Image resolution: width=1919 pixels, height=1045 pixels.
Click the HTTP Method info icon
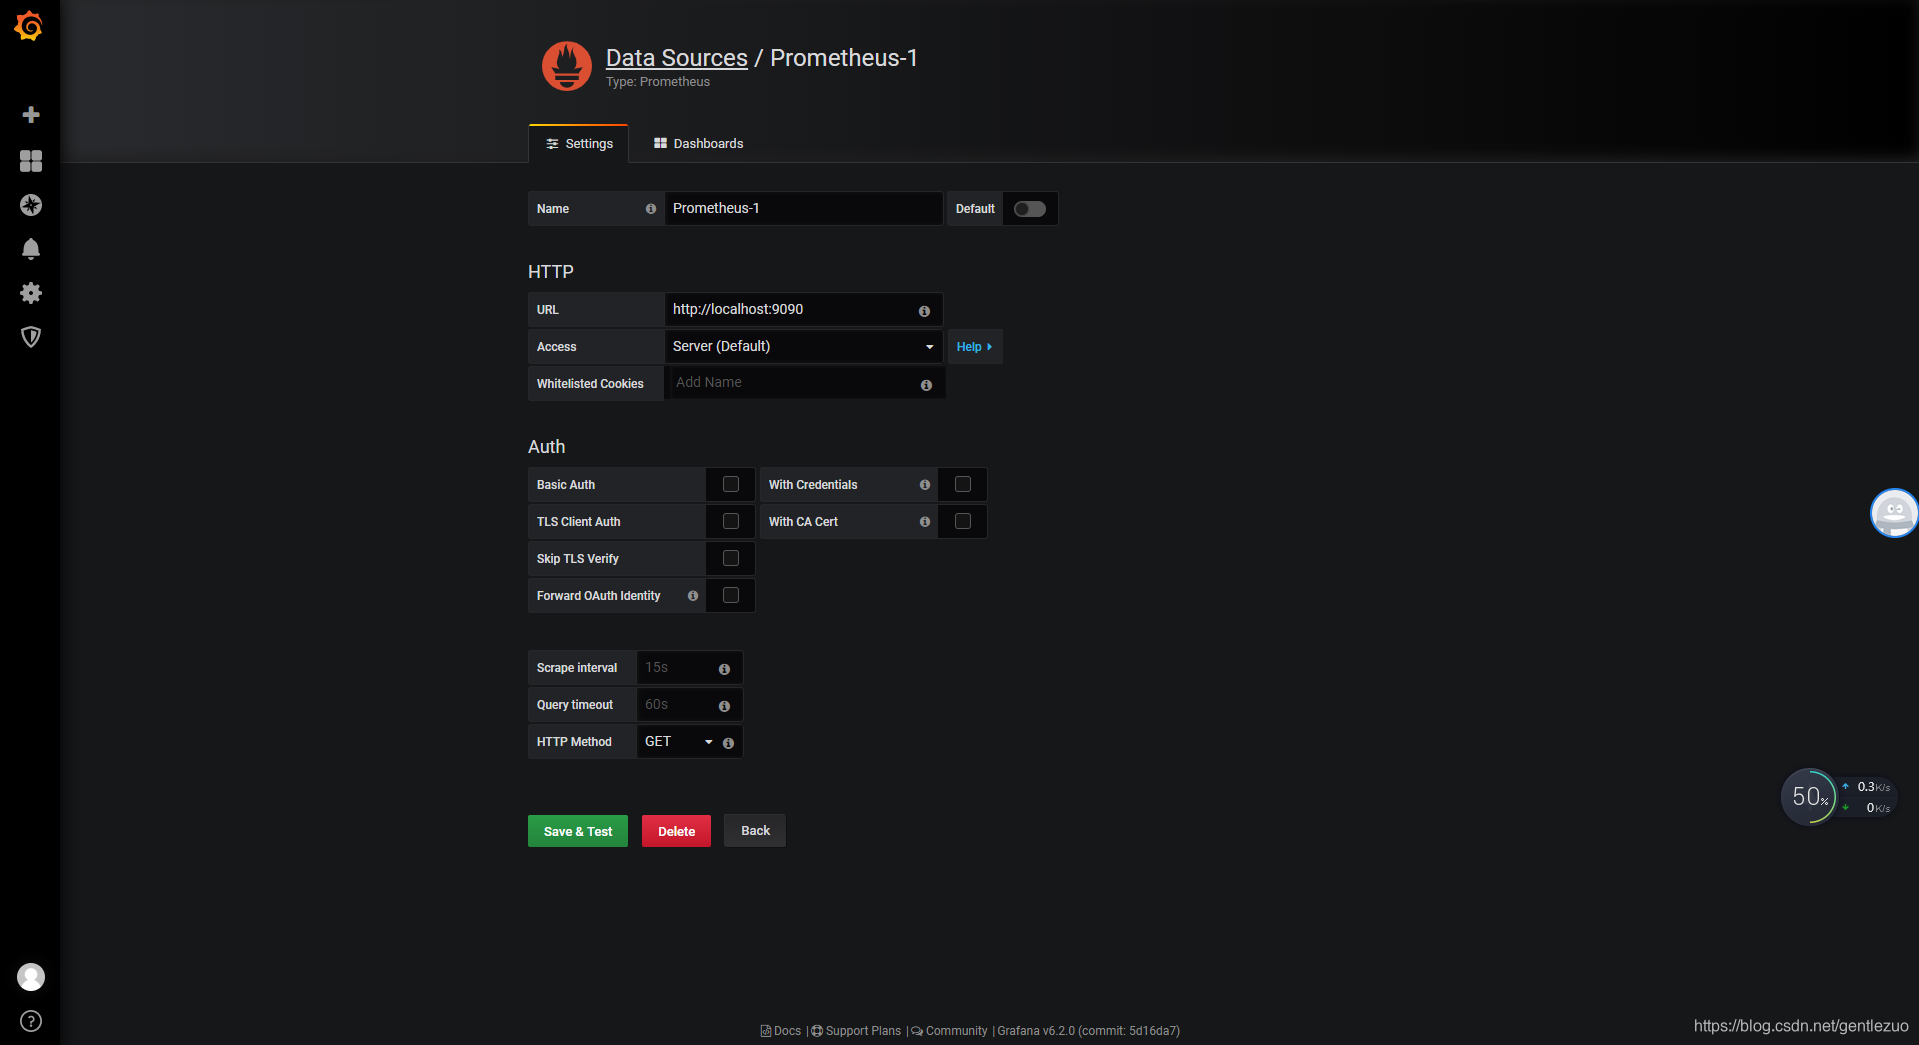pos(728,743)
